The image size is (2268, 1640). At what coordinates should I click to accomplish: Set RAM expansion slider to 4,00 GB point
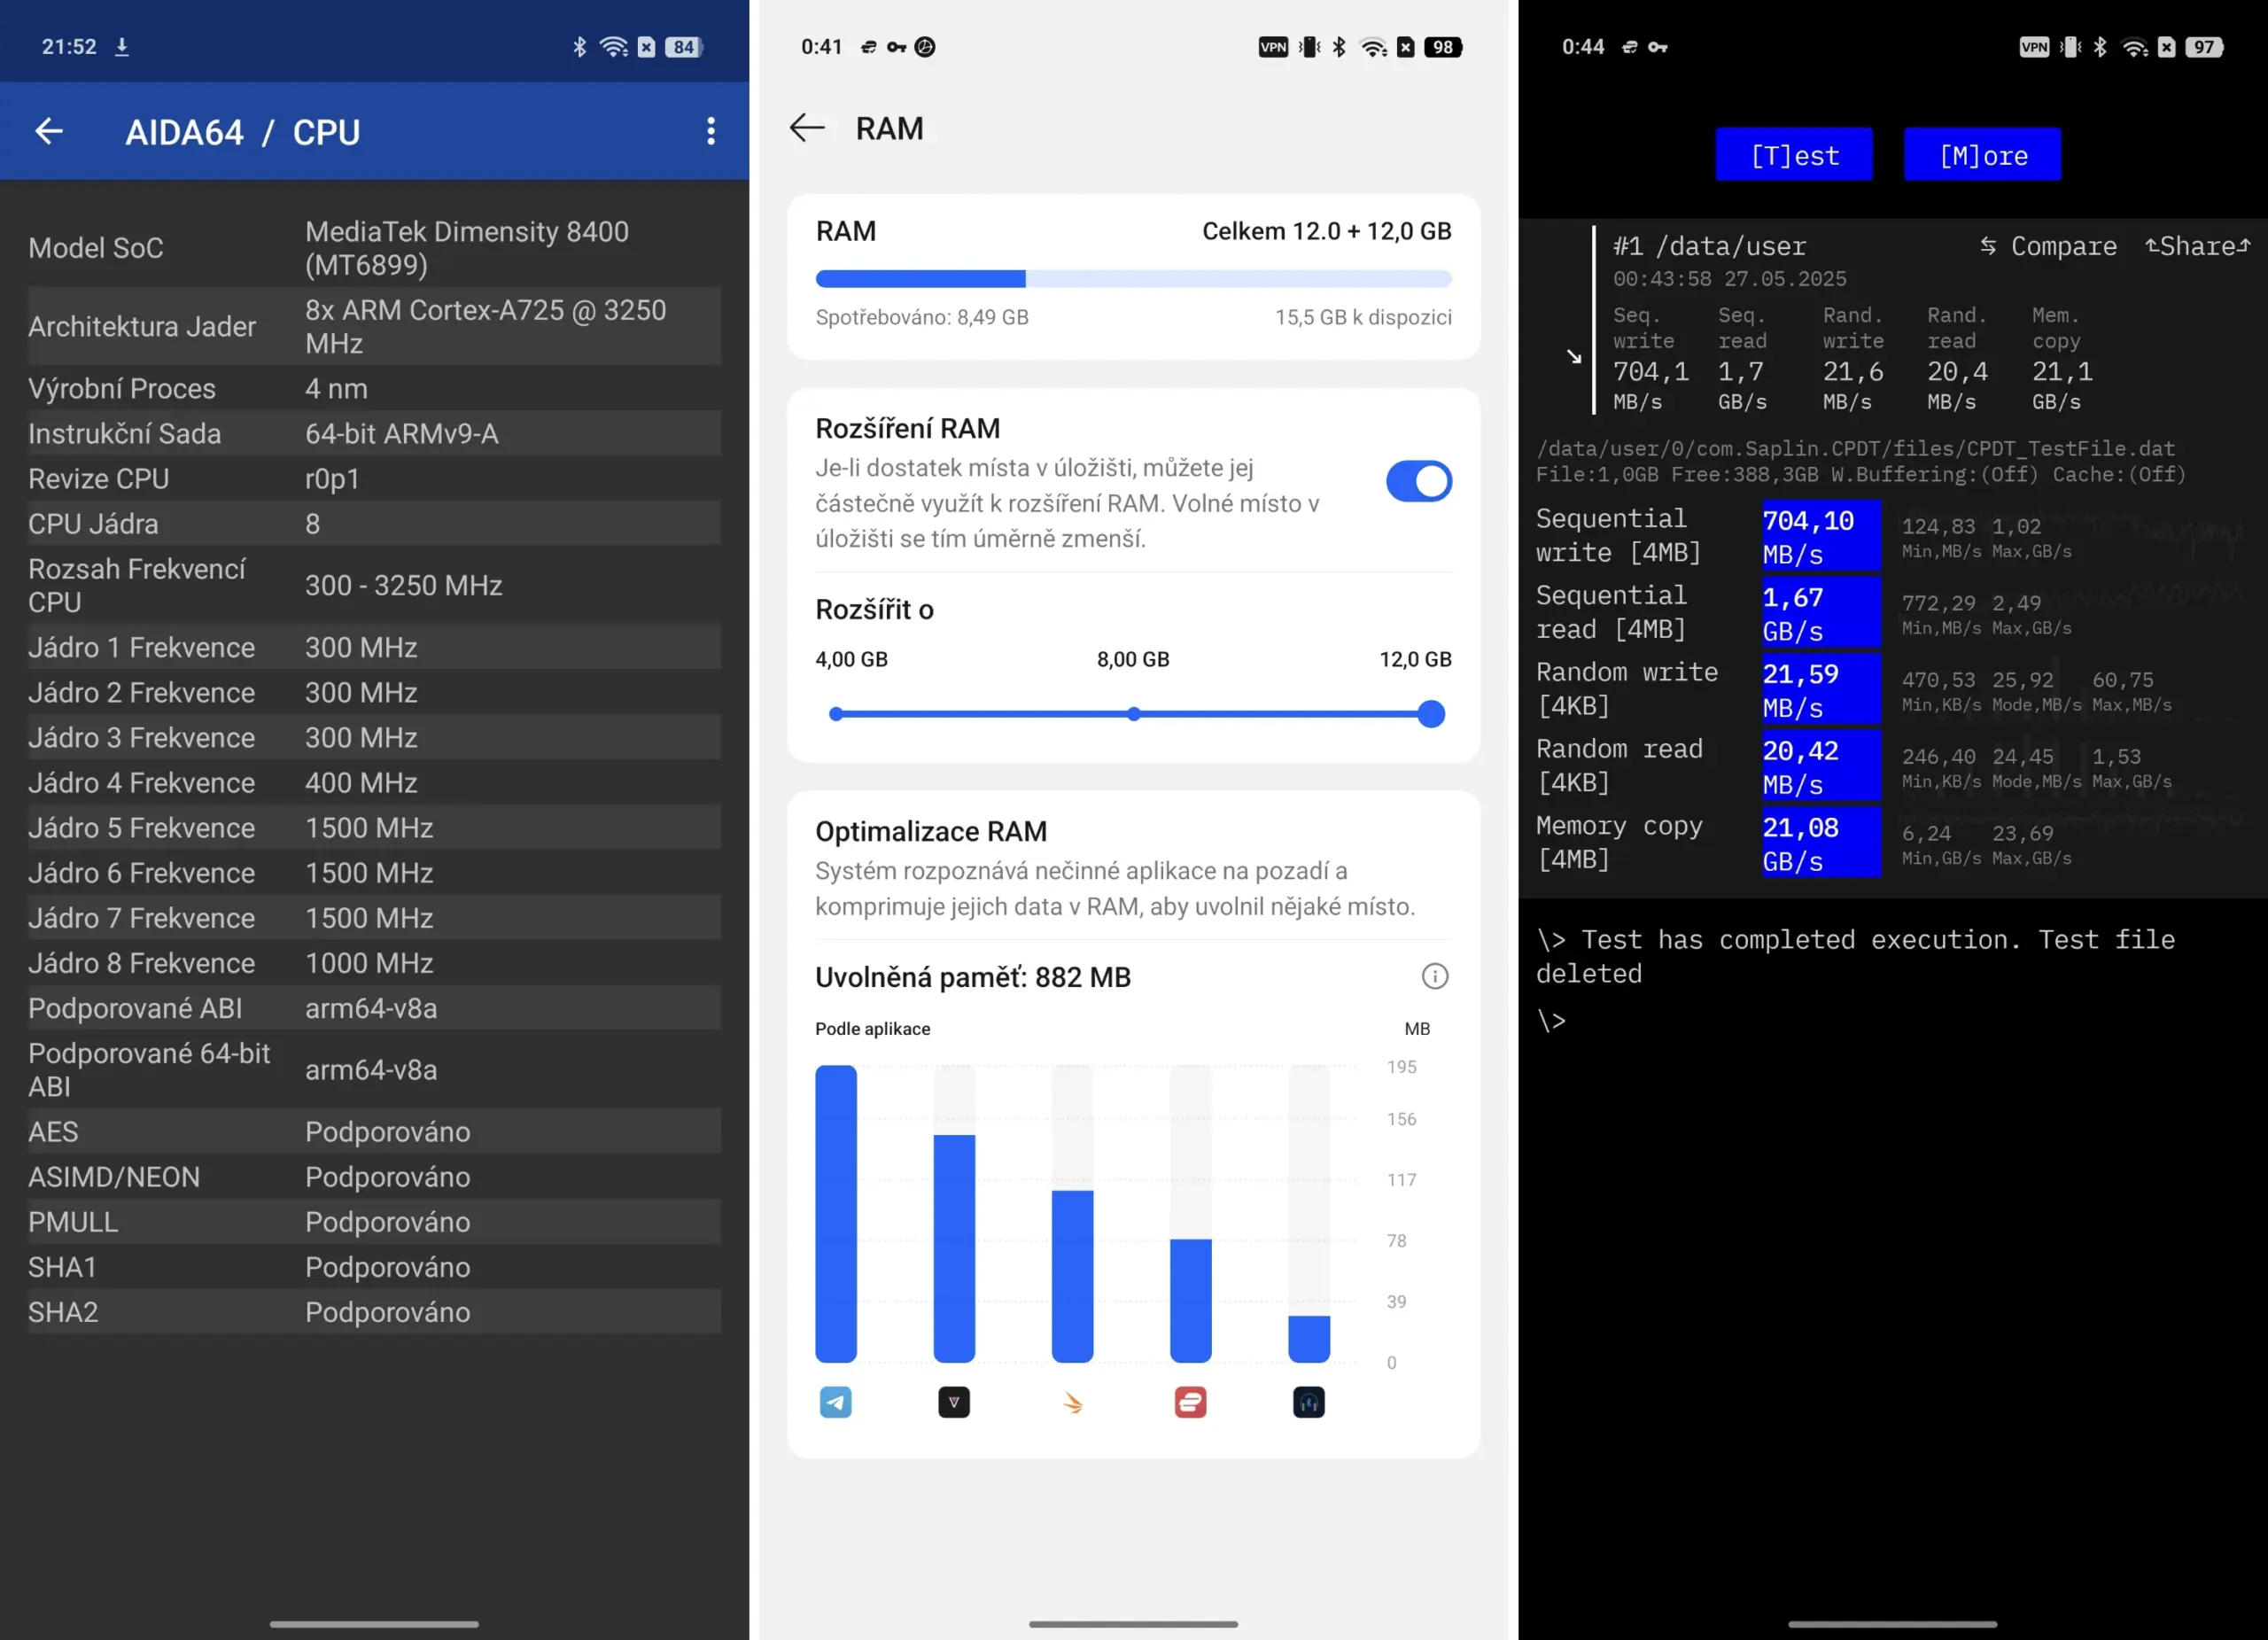coord(836,714)
